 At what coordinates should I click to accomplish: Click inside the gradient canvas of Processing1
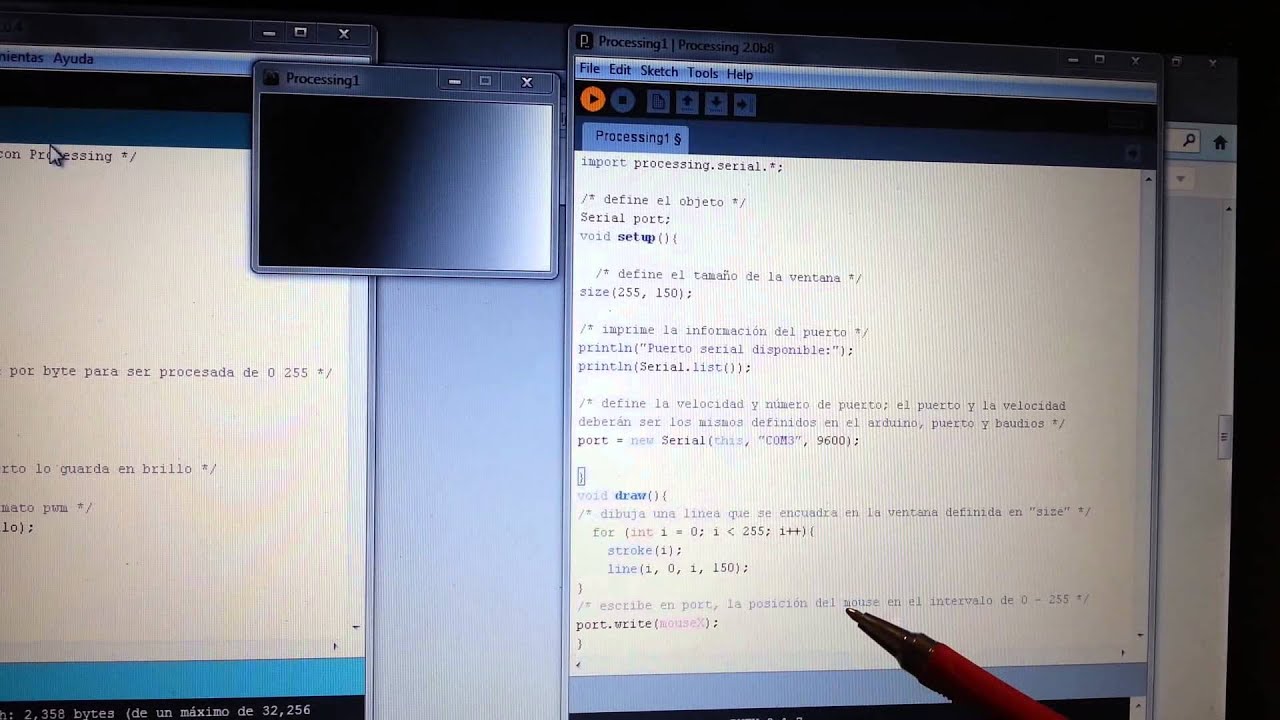tap(405, 184)
